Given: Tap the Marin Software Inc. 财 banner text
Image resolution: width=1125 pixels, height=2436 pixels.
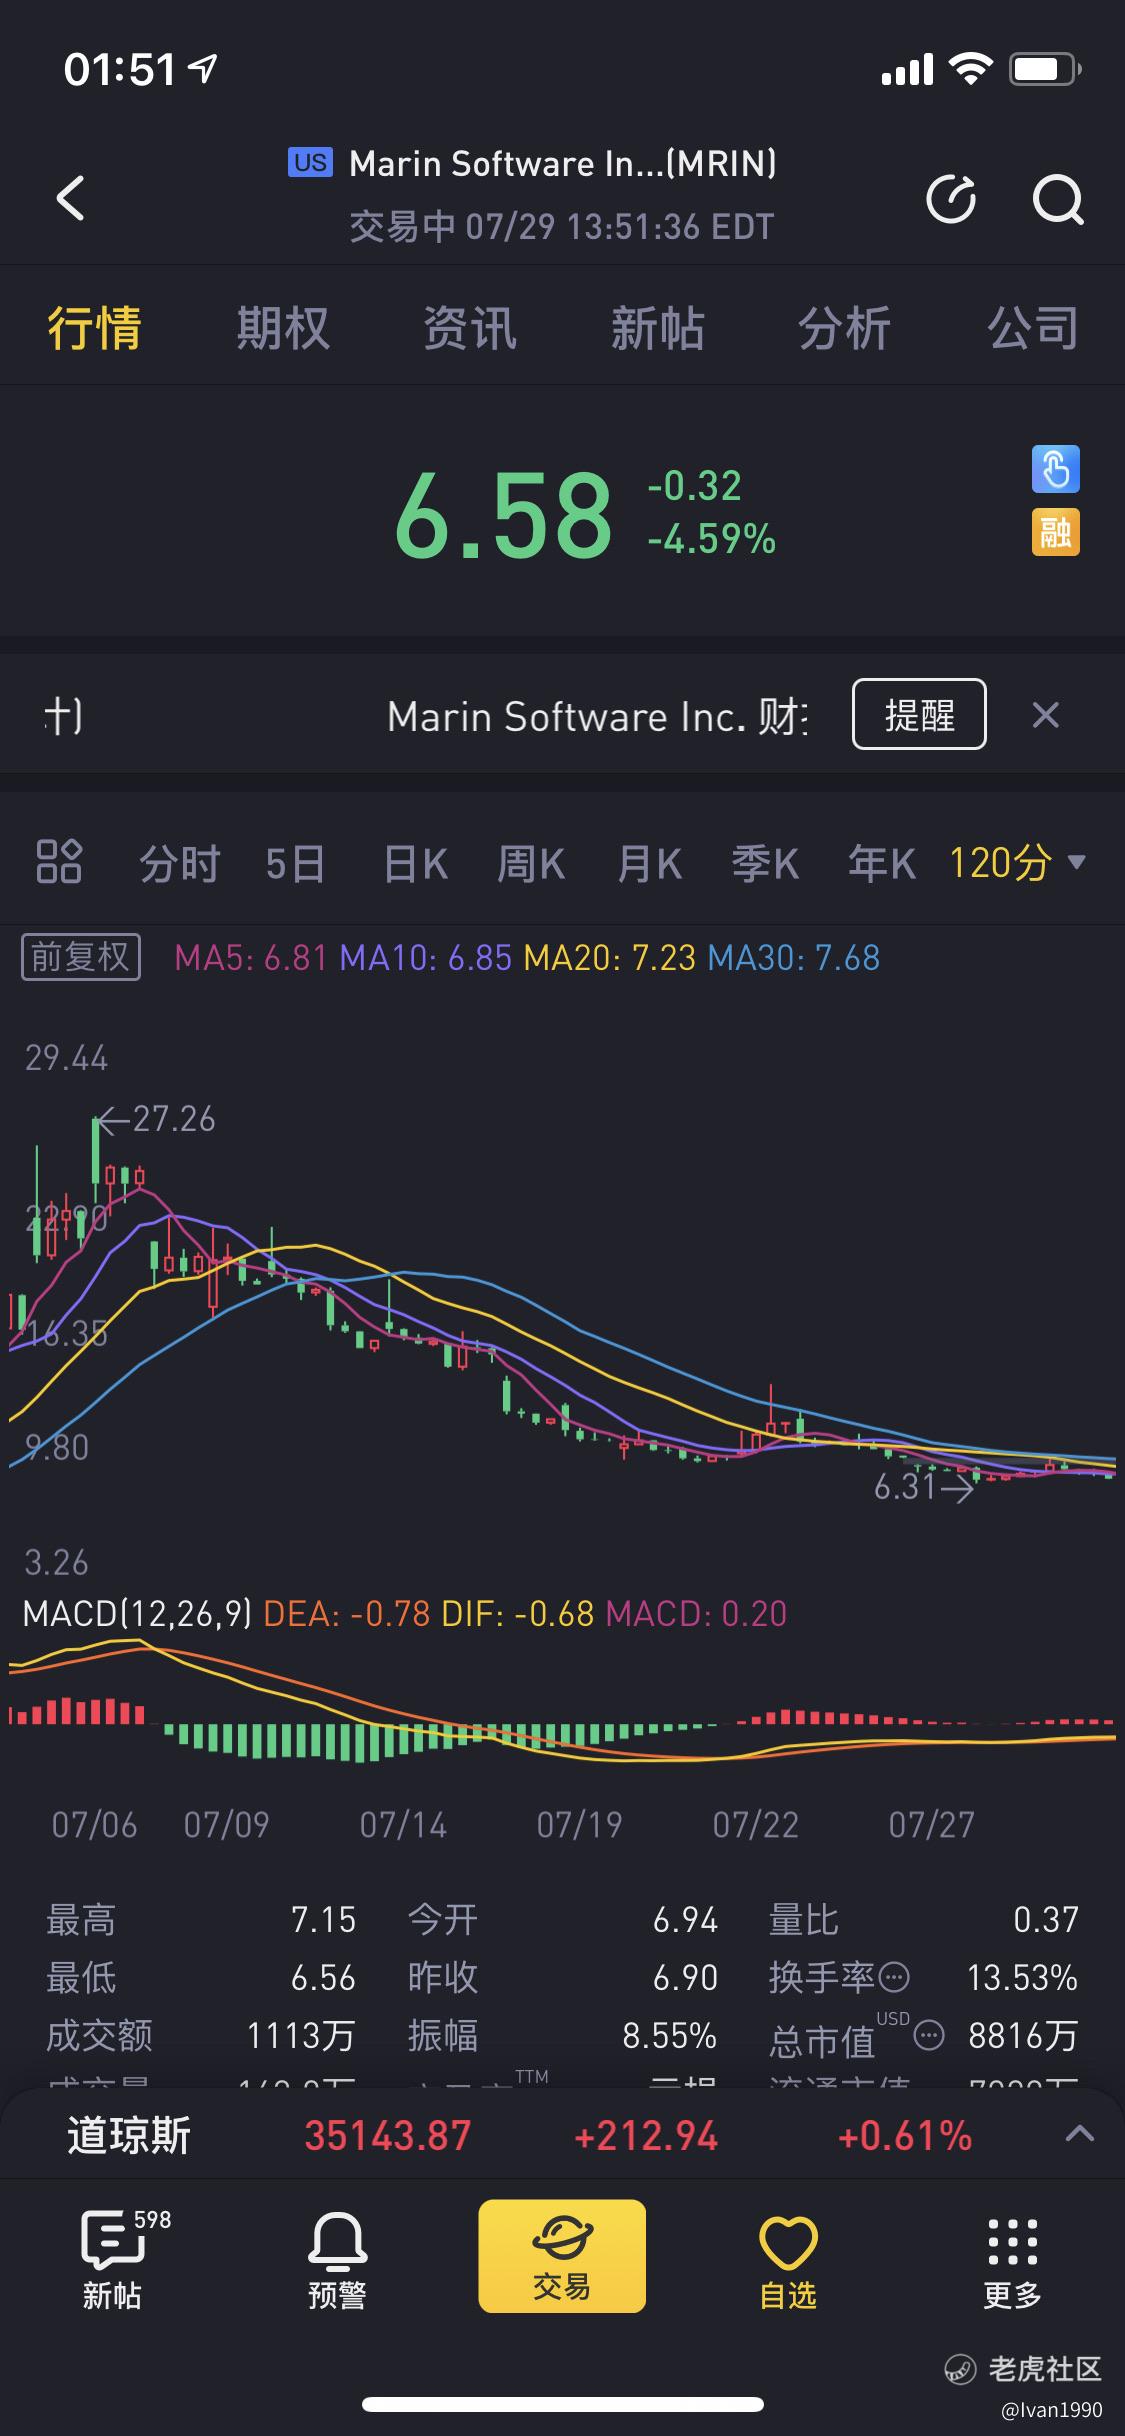Looking at the screenshot, I should pos(598,716).
